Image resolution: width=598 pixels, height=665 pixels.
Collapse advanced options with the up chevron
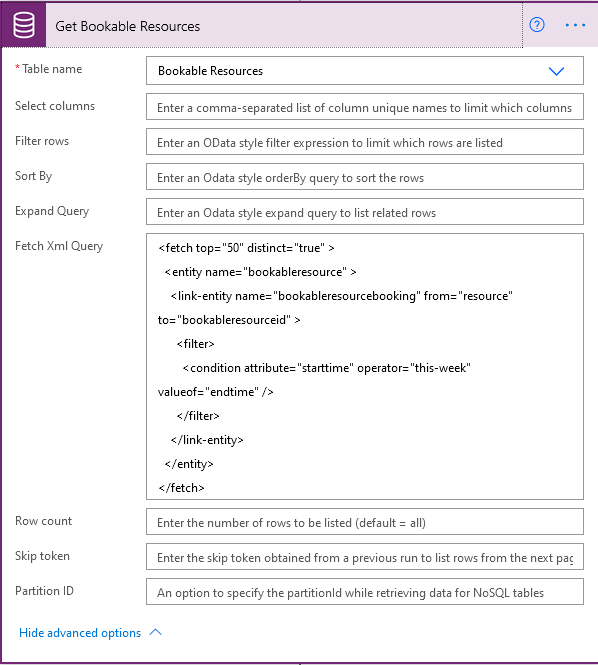156,632
